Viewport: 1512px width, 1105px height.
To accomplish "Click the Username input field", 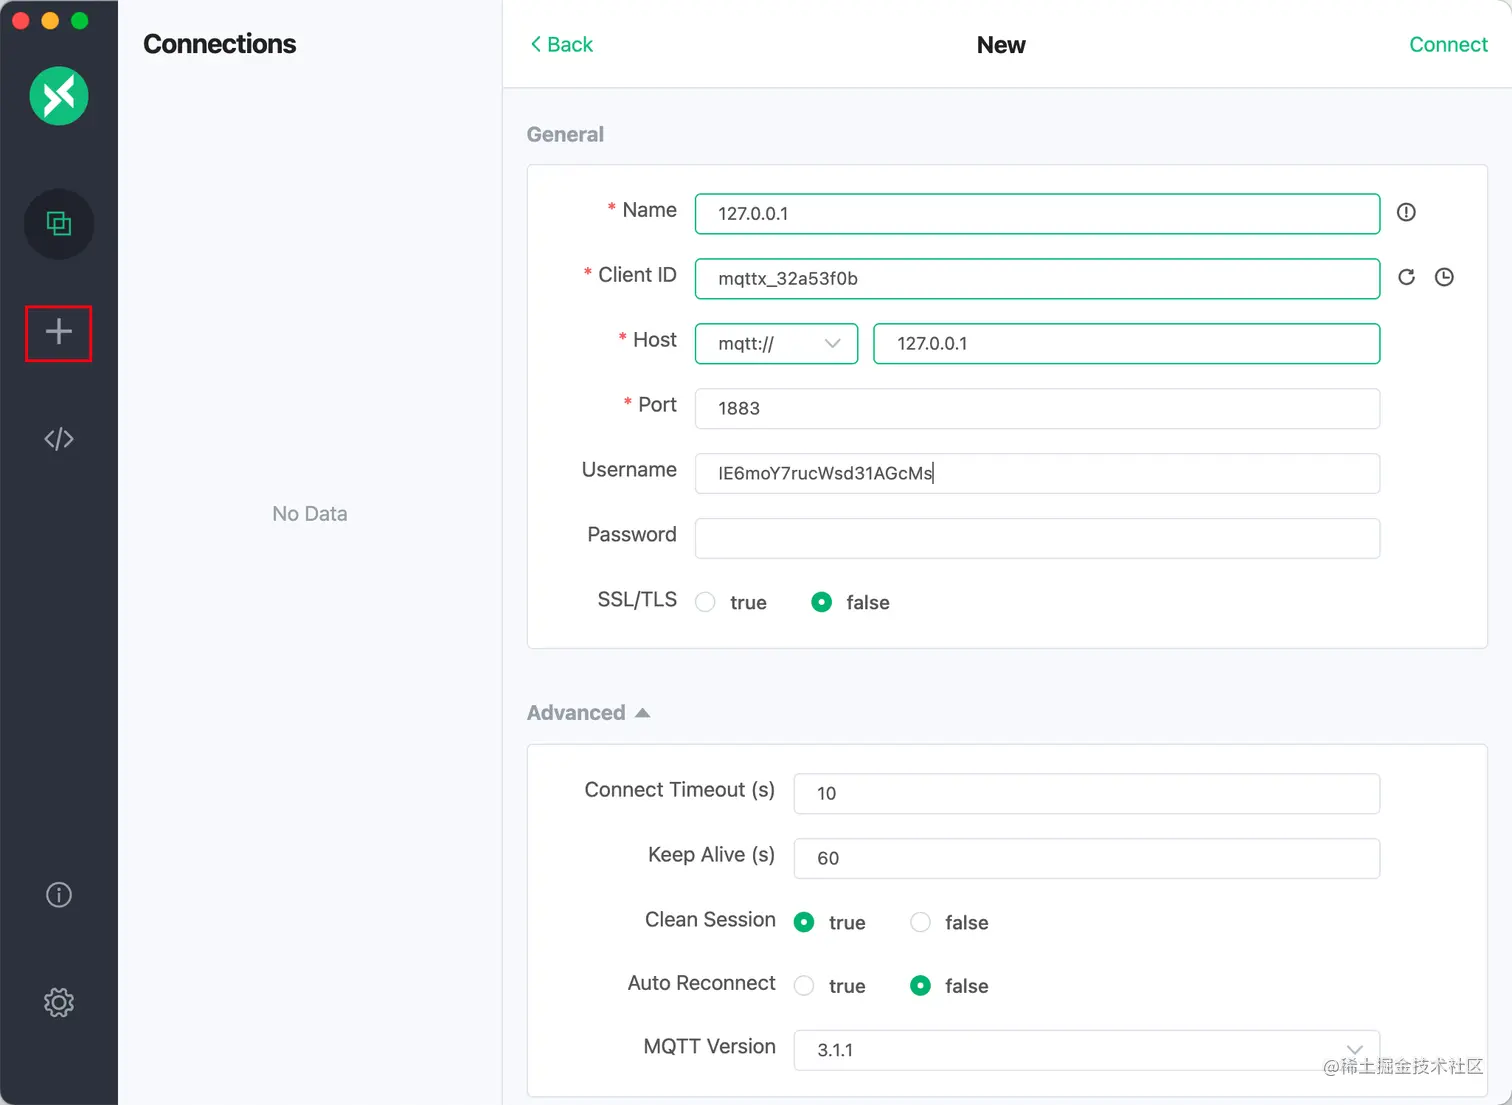I will (1037, 473).
